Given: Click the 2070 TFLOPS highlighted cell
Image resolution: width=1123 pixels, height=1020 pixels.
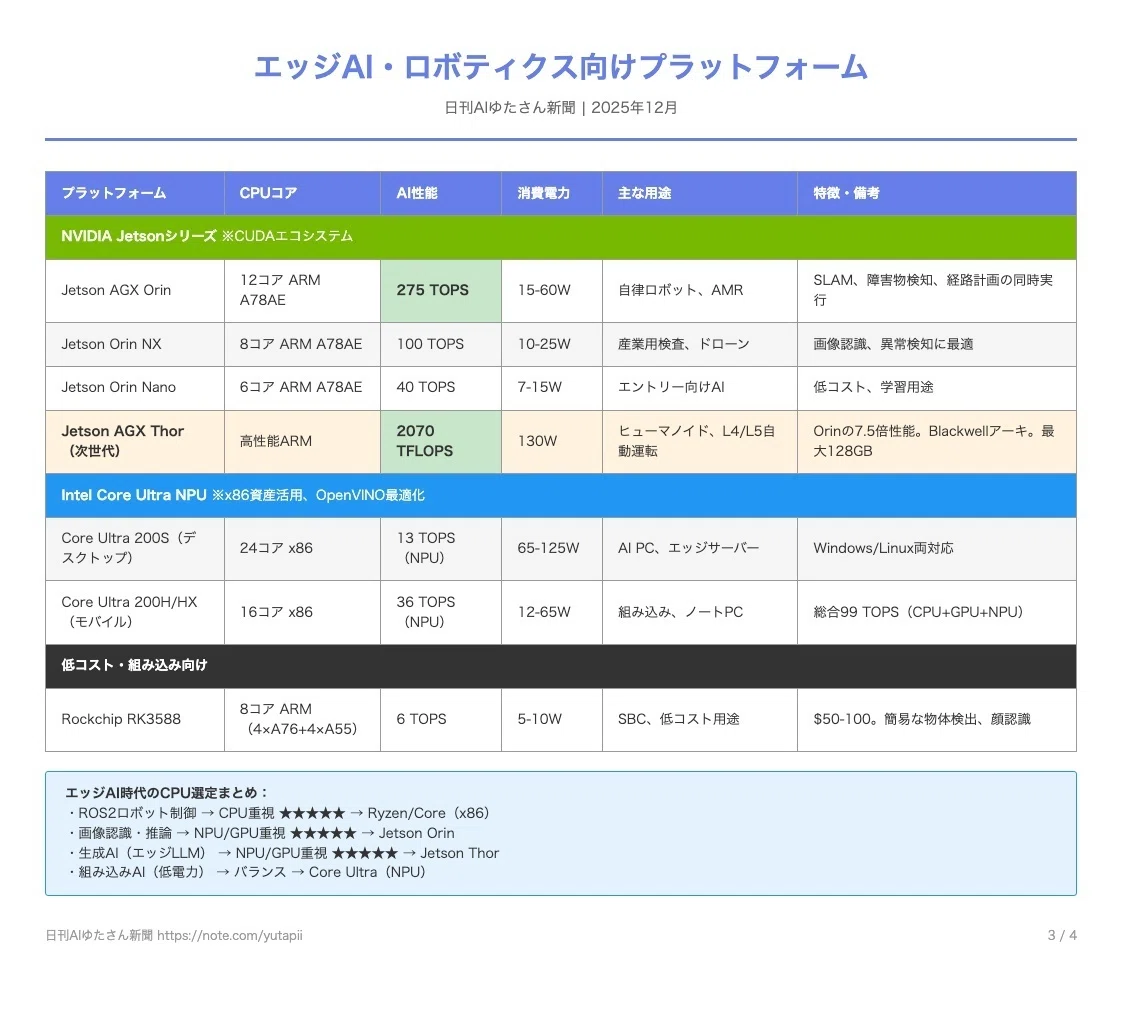Looking at the screenshot, I should [440, 441].
